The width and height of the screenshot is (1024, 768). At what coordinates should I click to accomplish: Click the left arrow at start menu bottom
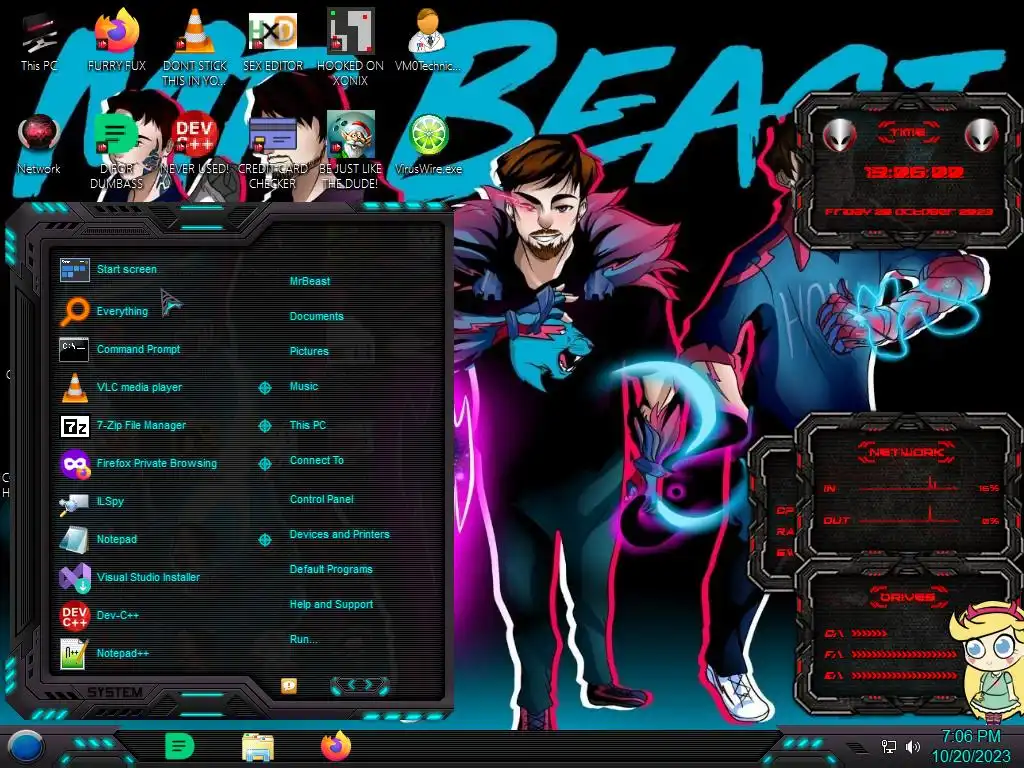pyautogui.click(x=351, y=684)
